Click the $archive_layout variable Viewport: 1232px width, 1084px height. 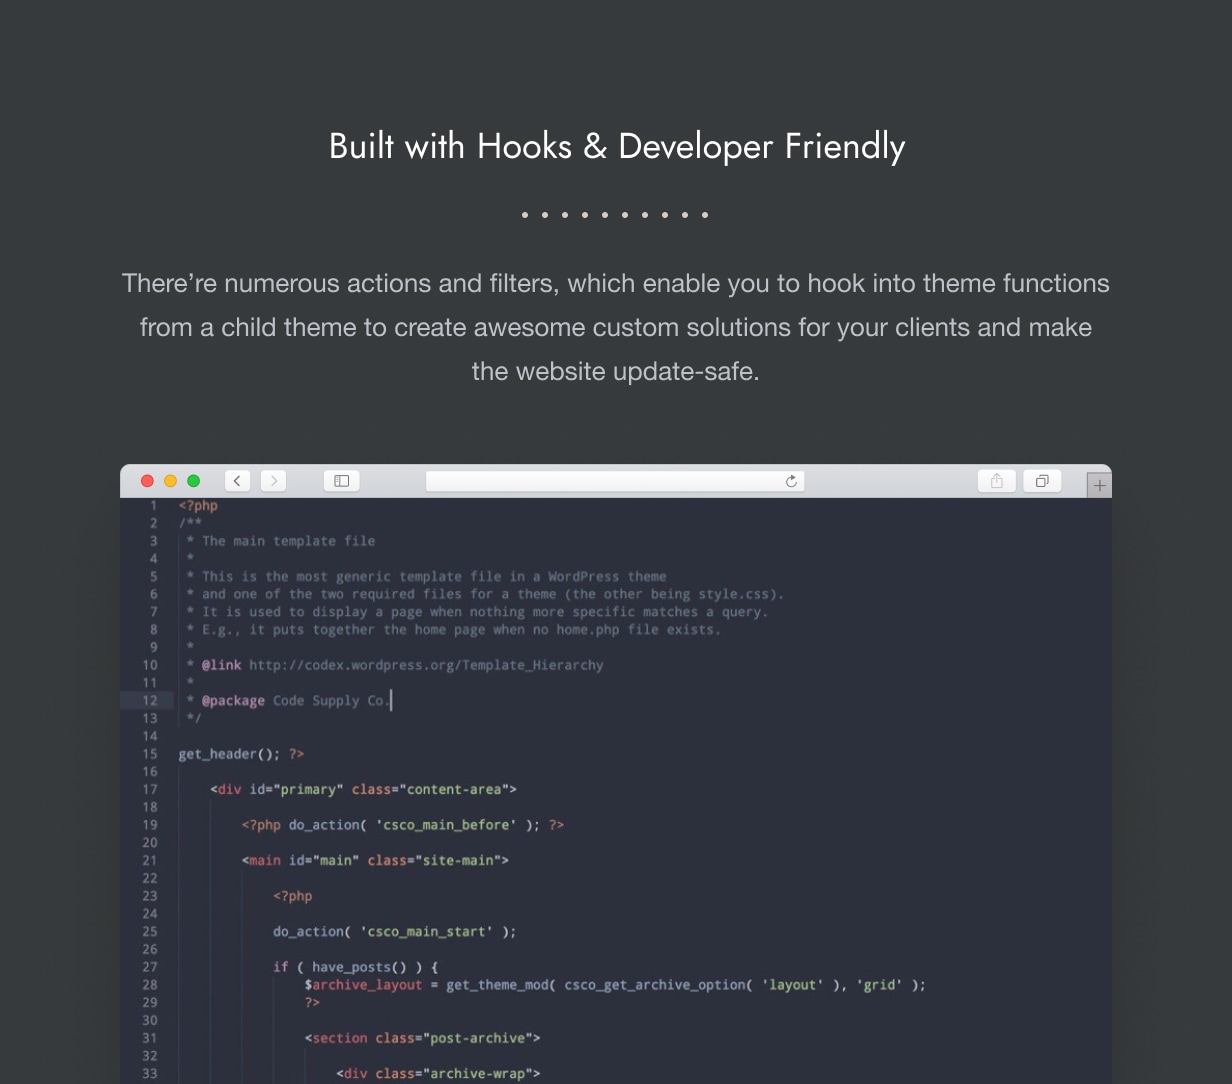[364, 985]
